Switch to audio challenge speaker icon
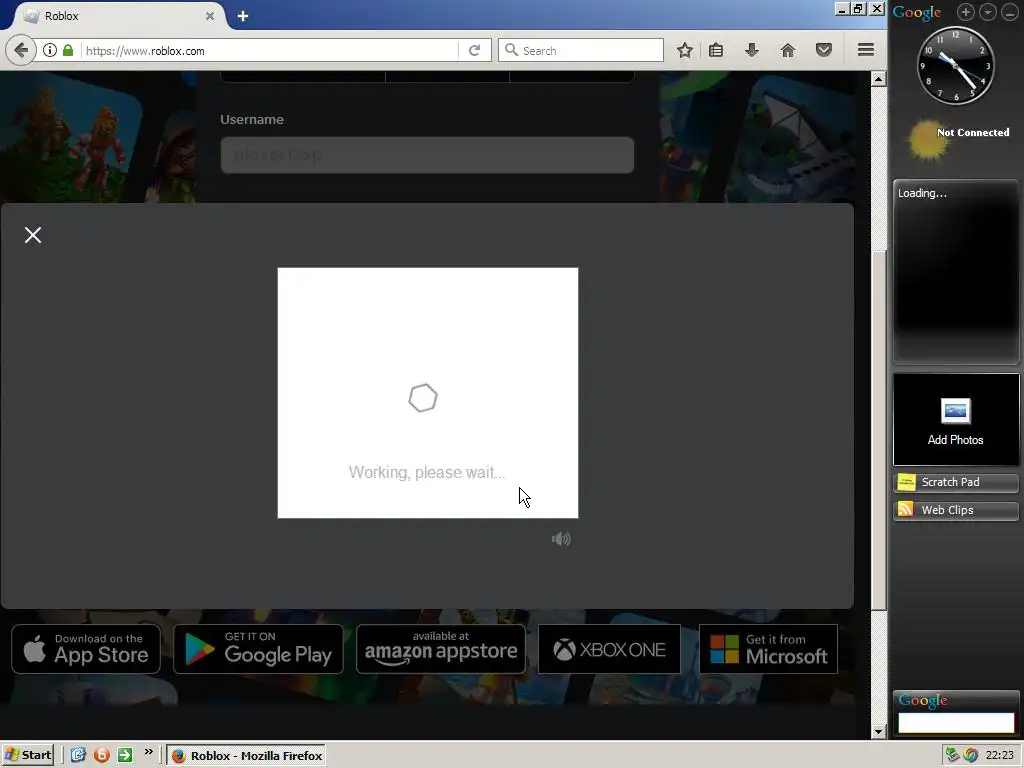The image size is (1024, 768). [561, 539]
